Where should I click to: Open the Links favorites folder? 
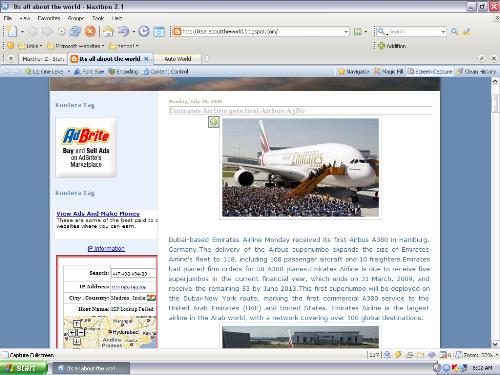click(30, 46)
